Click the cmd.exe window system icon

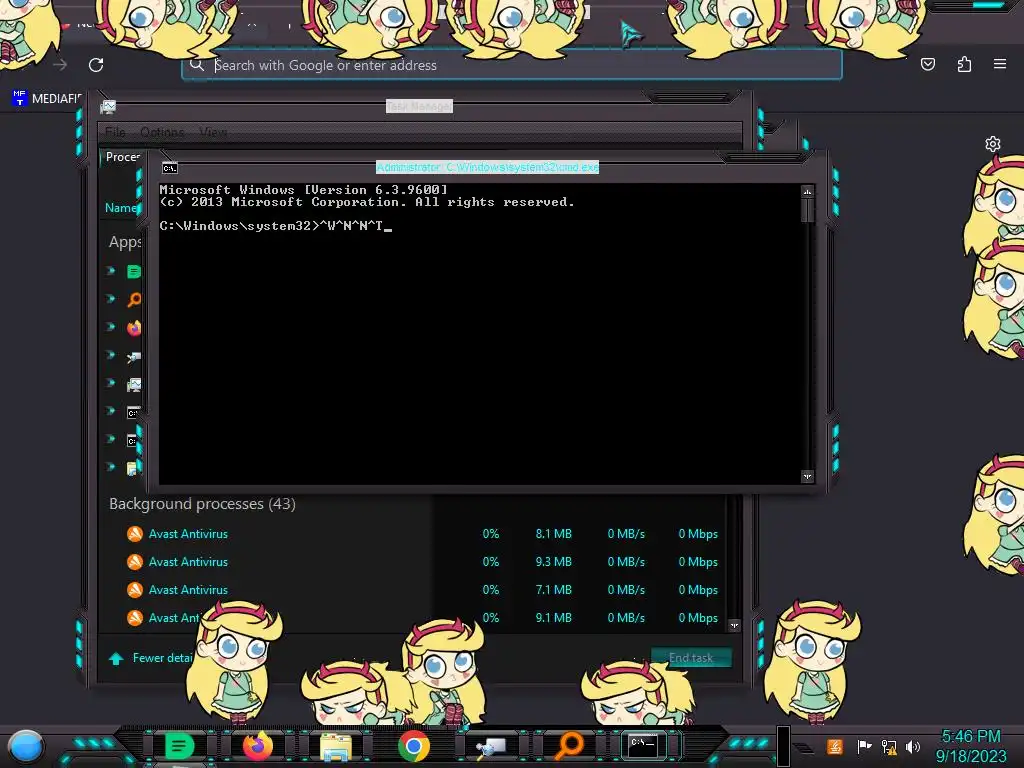point(170,168)
